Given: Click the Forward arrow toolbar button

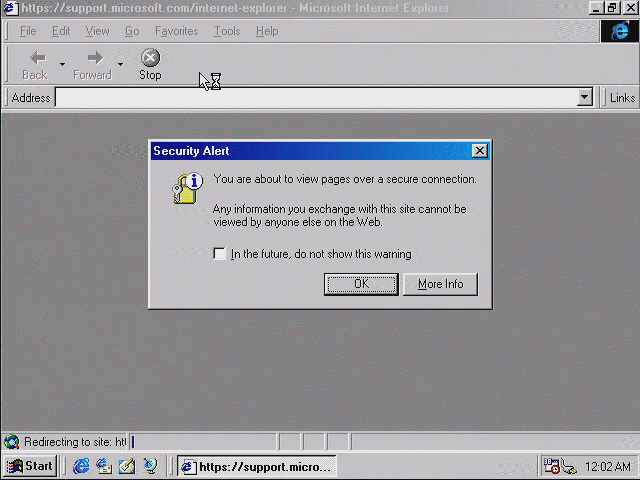Looking at the screenshot, I should point(92,64).
